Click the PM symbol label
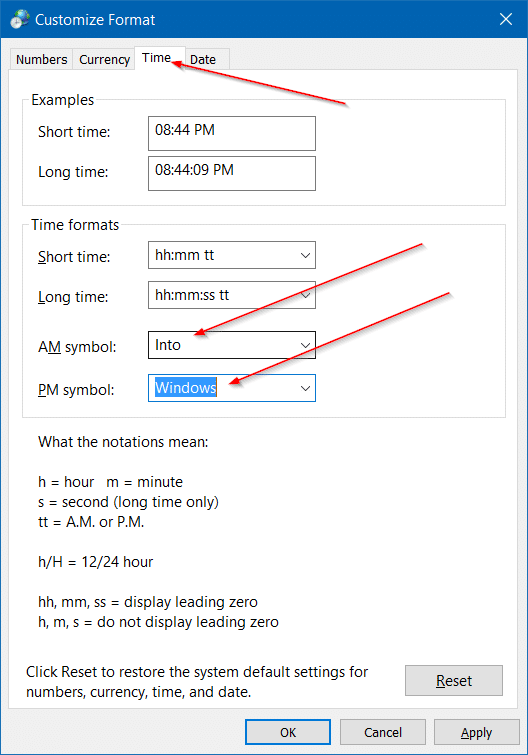Image resolution: width=528 pixels, height=755 pixels. [x=76, y=390]
